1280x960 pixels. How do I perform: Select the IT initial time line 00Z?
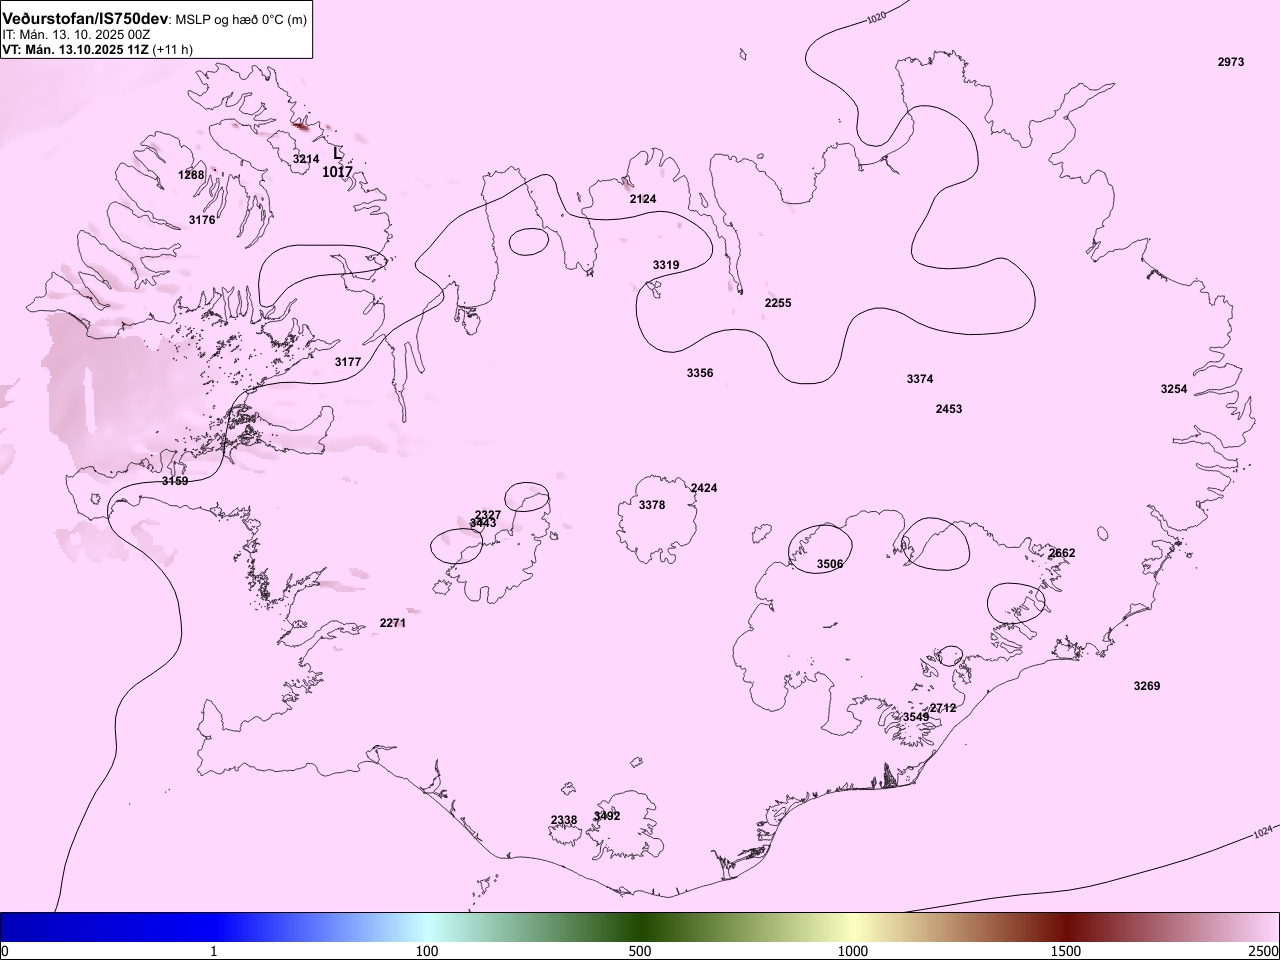point(76,34)
